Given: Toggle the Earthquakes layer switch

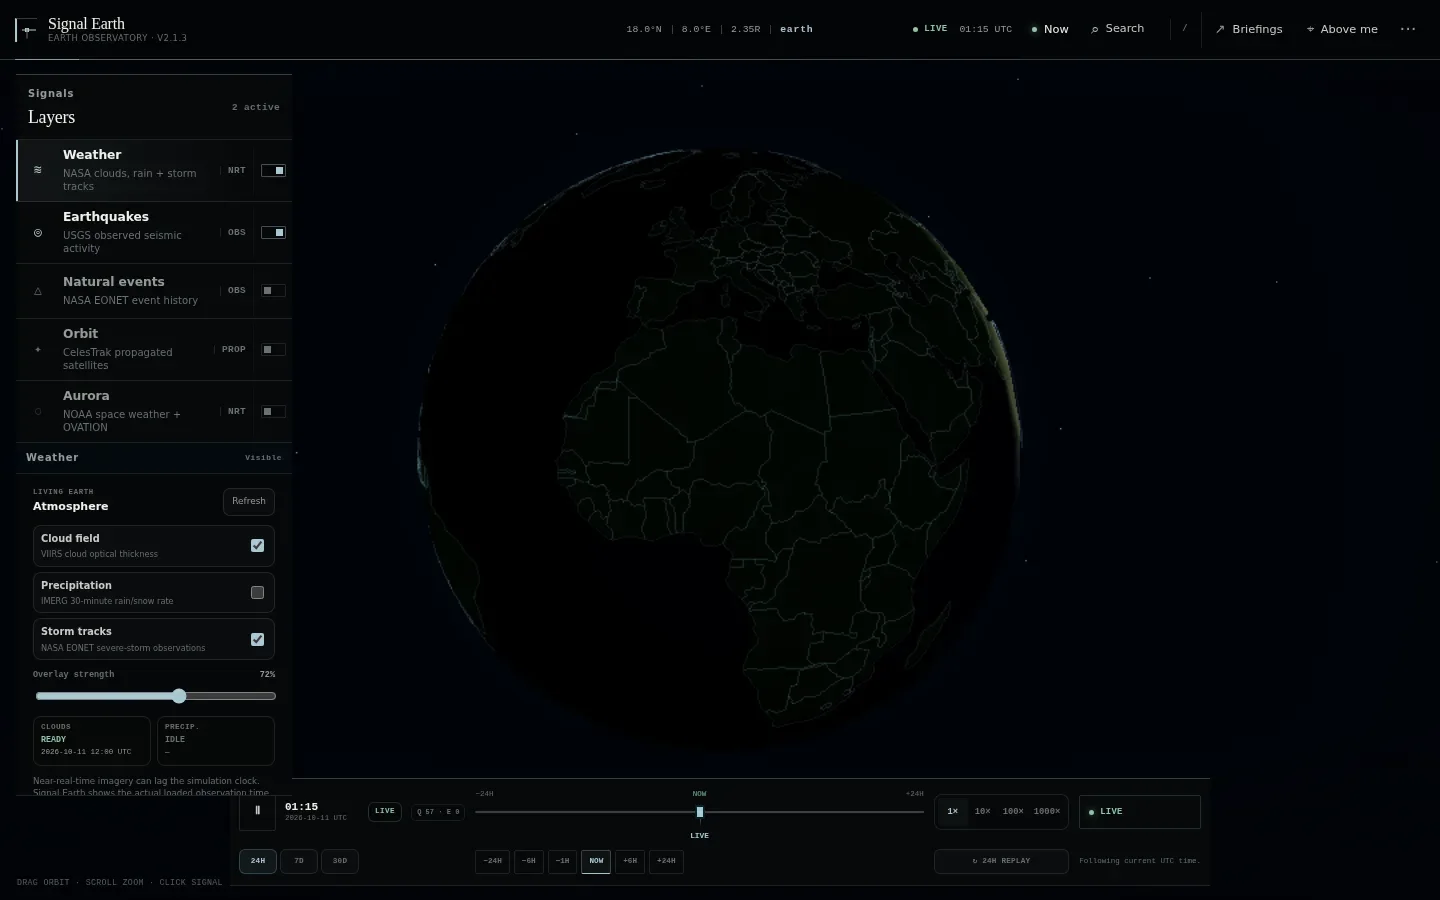Looking at the screenshot, I should pyautogui.click(x=273, y=232).
